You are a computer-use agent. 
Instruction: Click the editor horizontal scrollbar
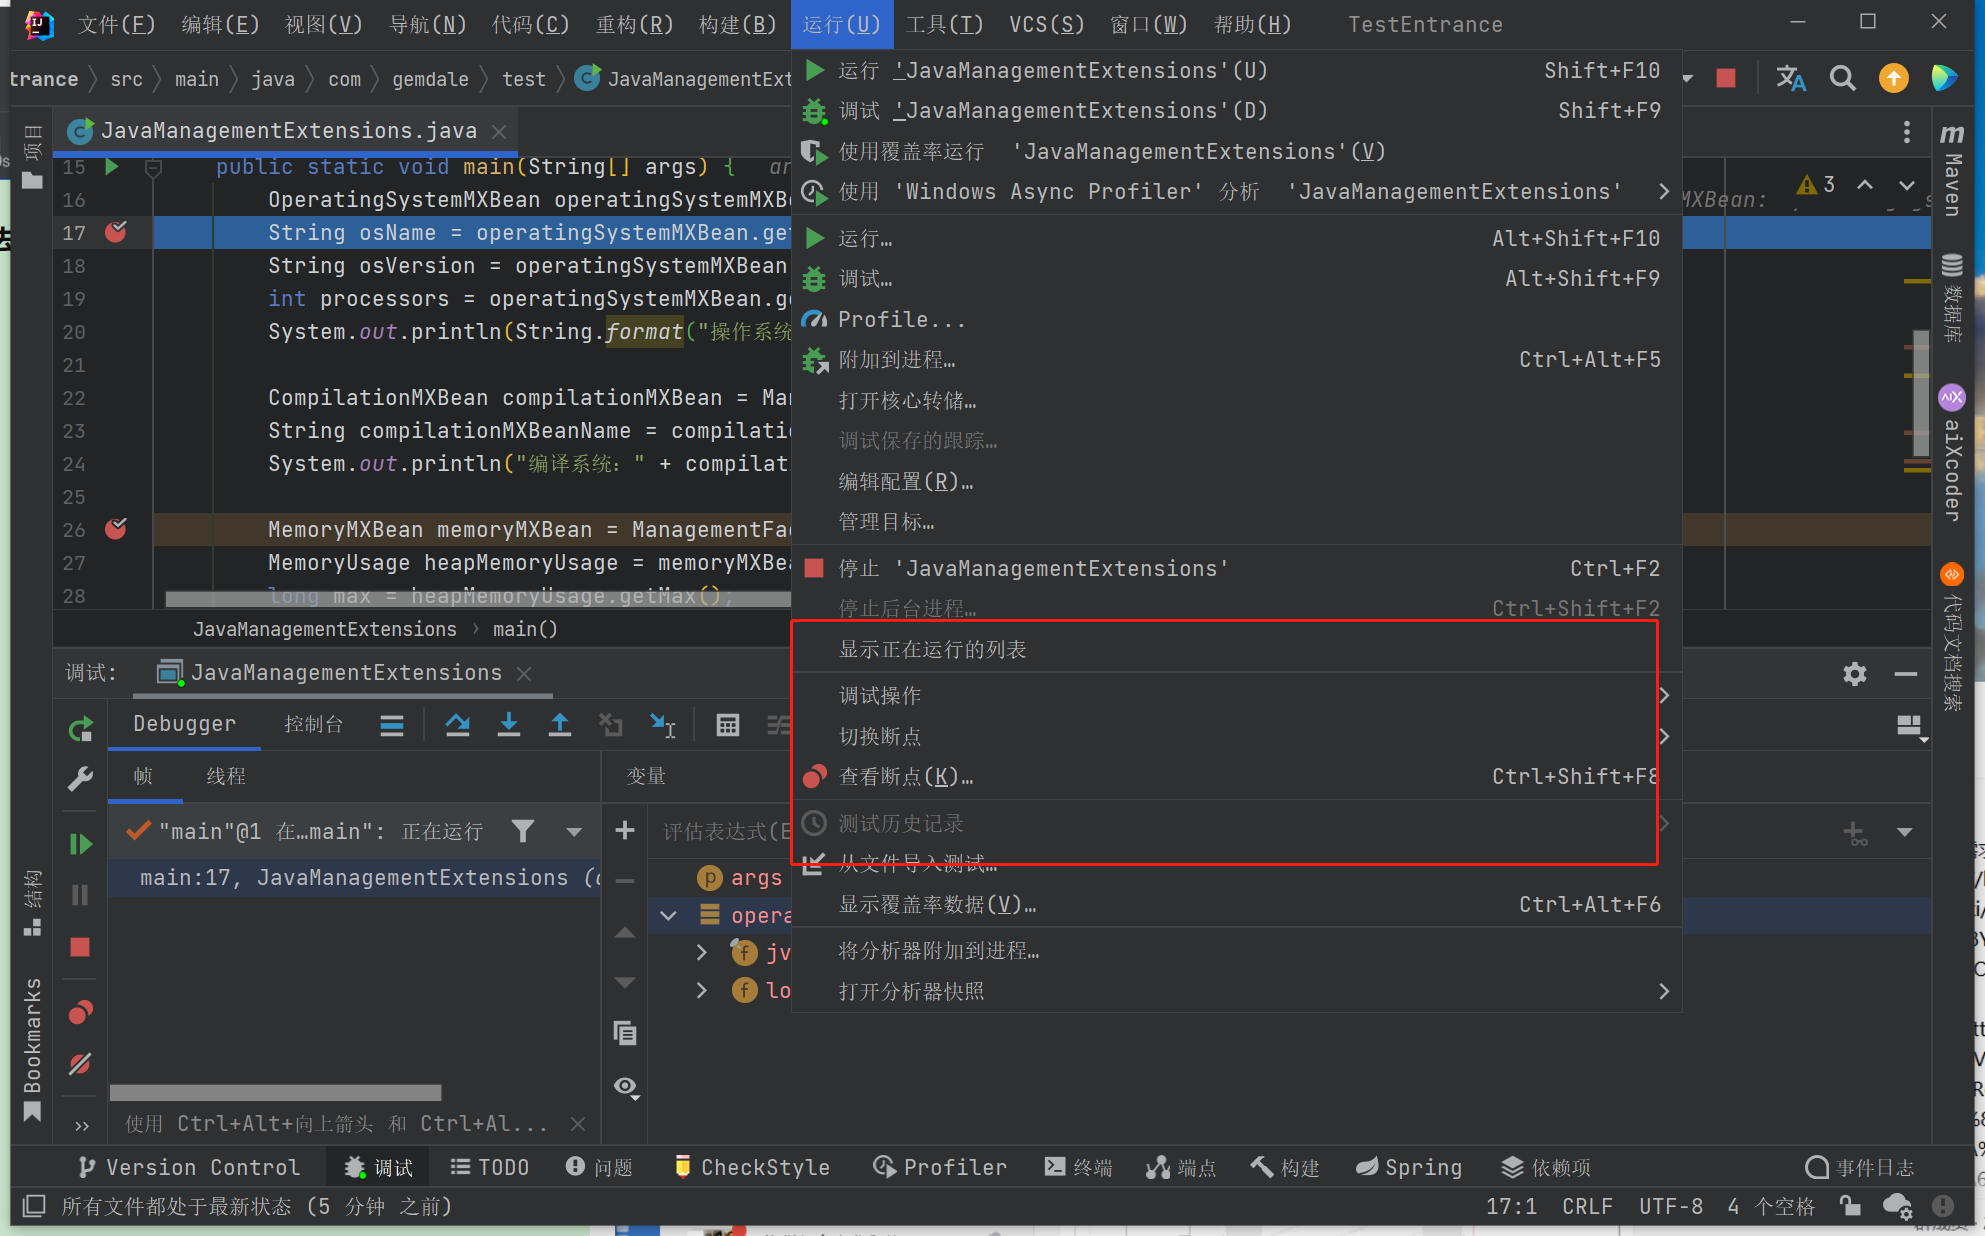point(478,599)
